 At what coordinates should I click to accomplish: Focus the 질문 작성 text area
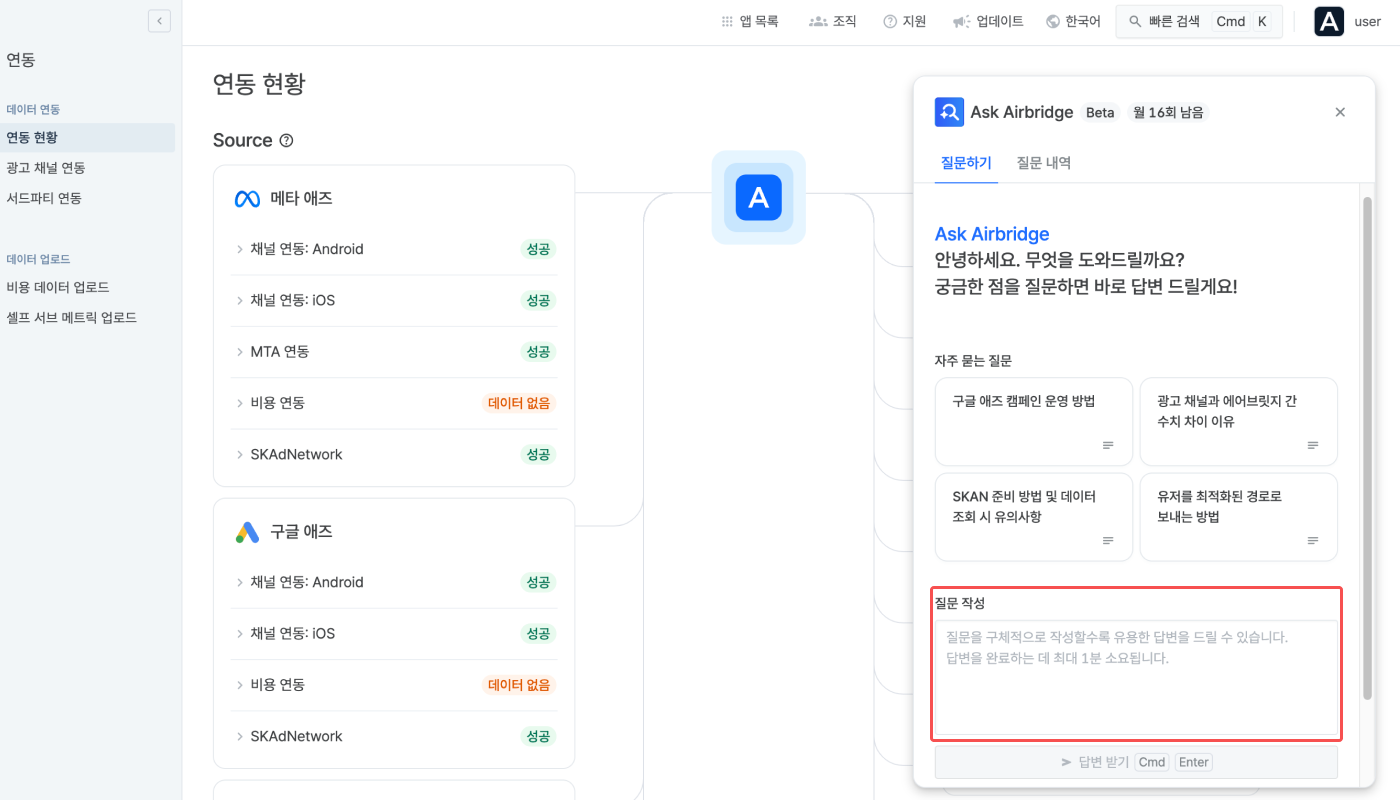click(1136, 678)
